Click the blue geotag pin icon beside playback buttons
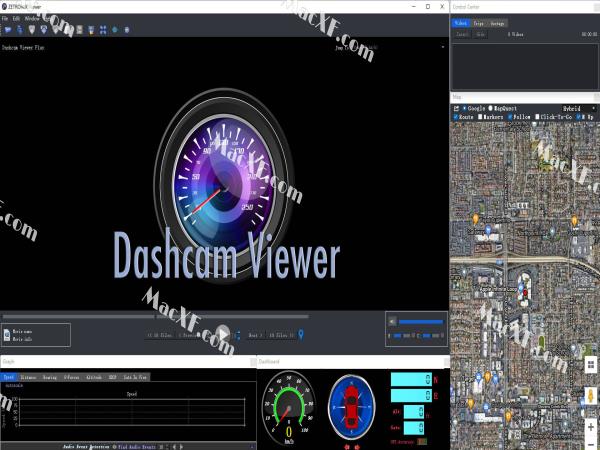The image size is (600, 450). coord(301,335)
